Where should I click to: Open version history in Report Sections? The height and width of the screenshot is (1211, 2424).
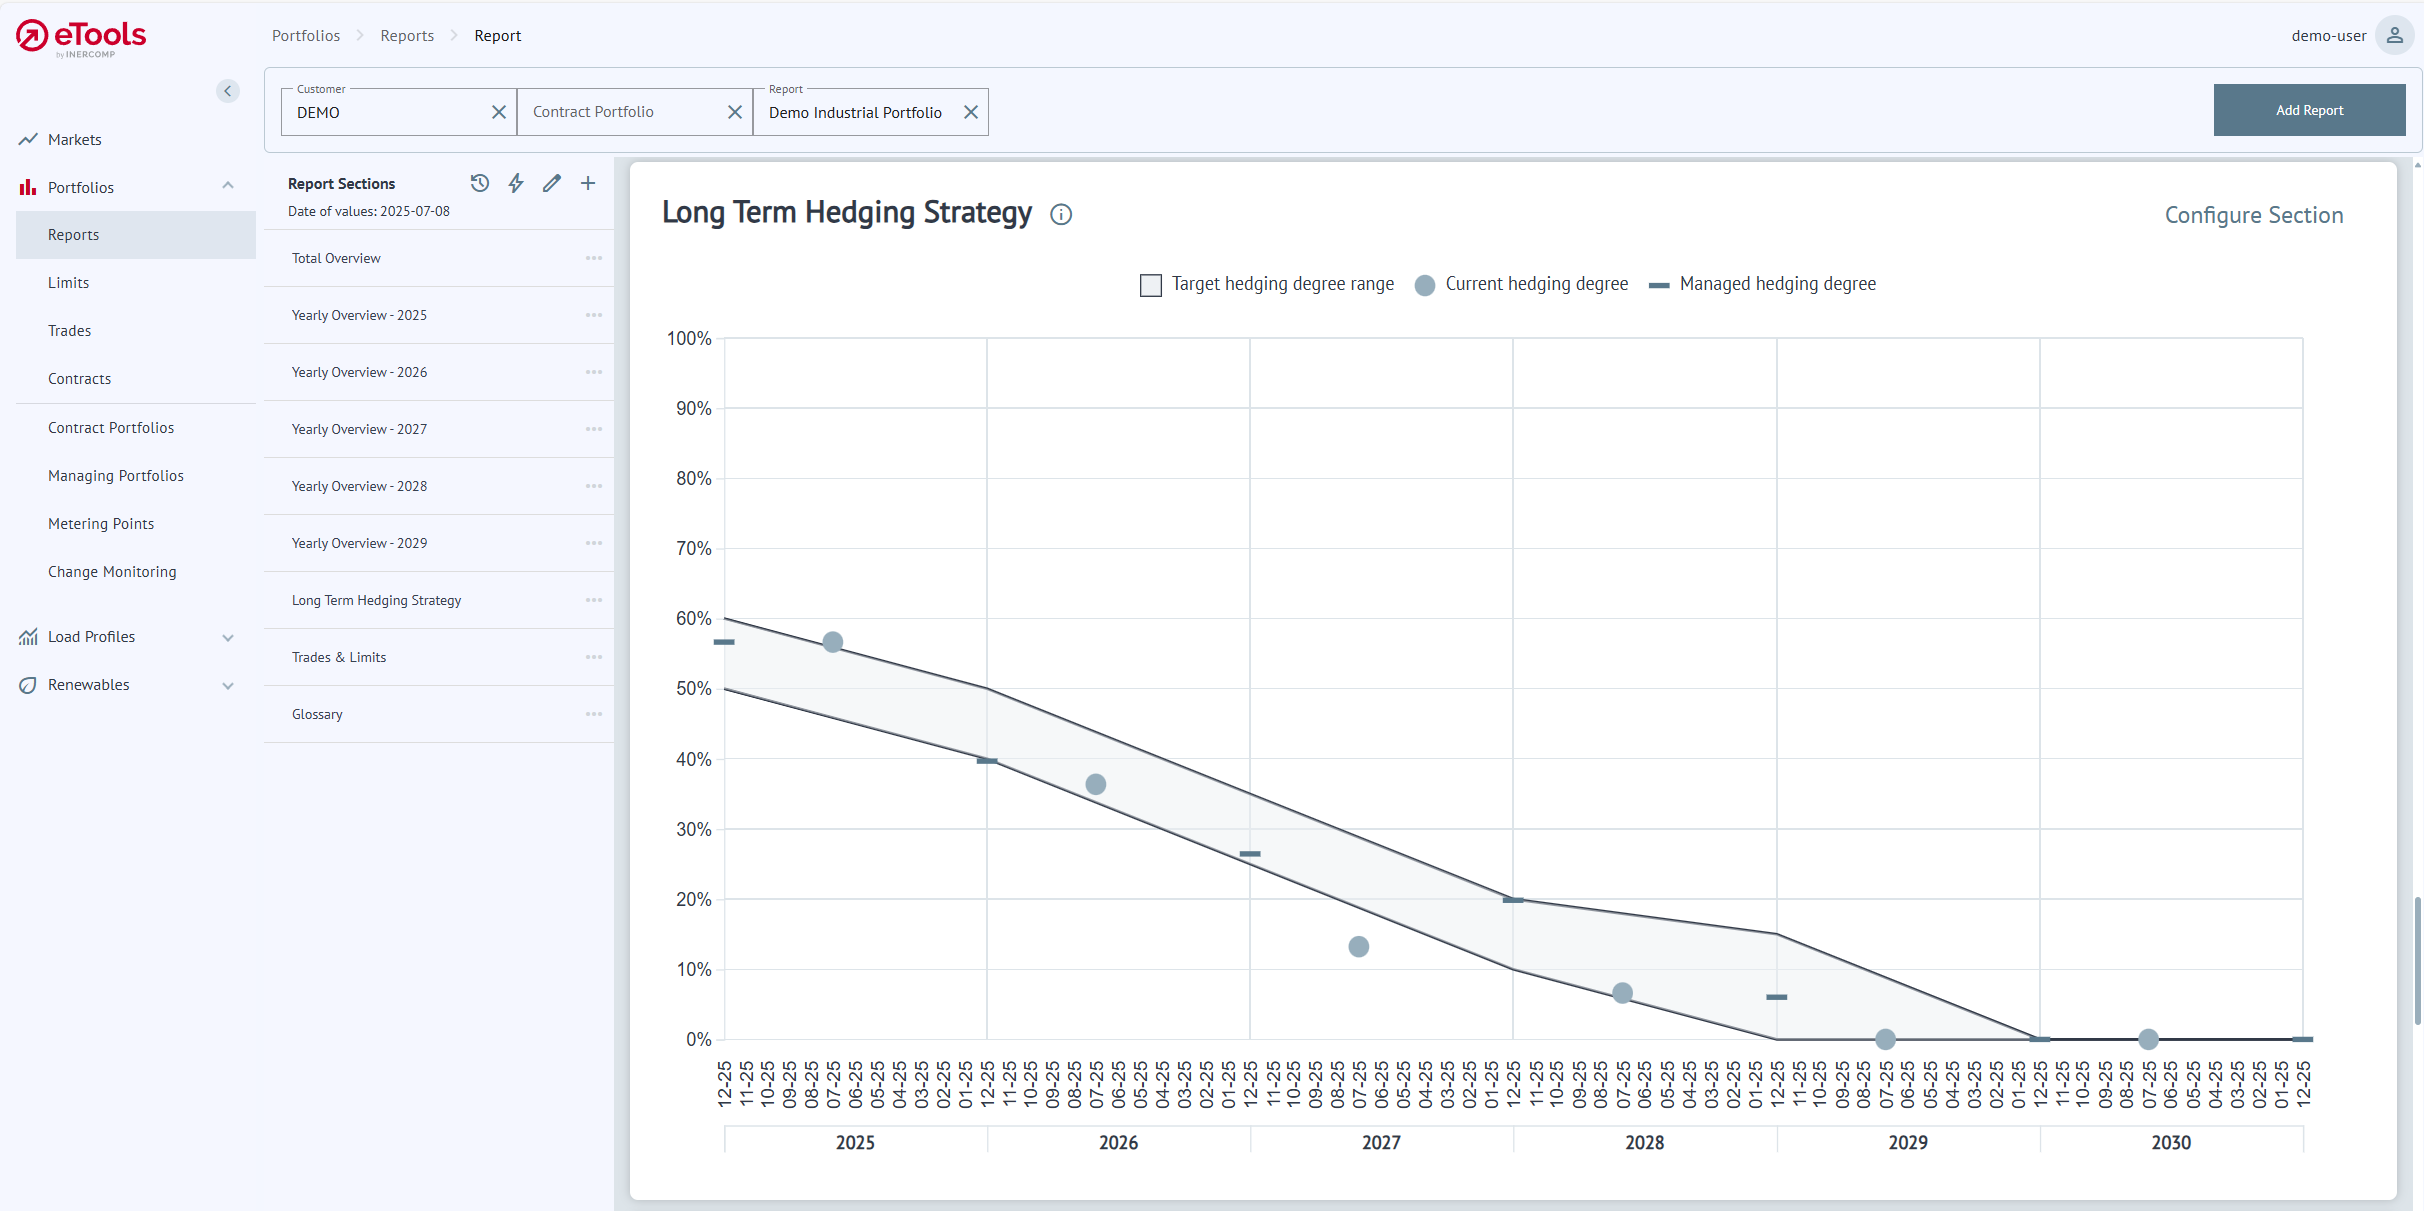(x=479, y=183)
